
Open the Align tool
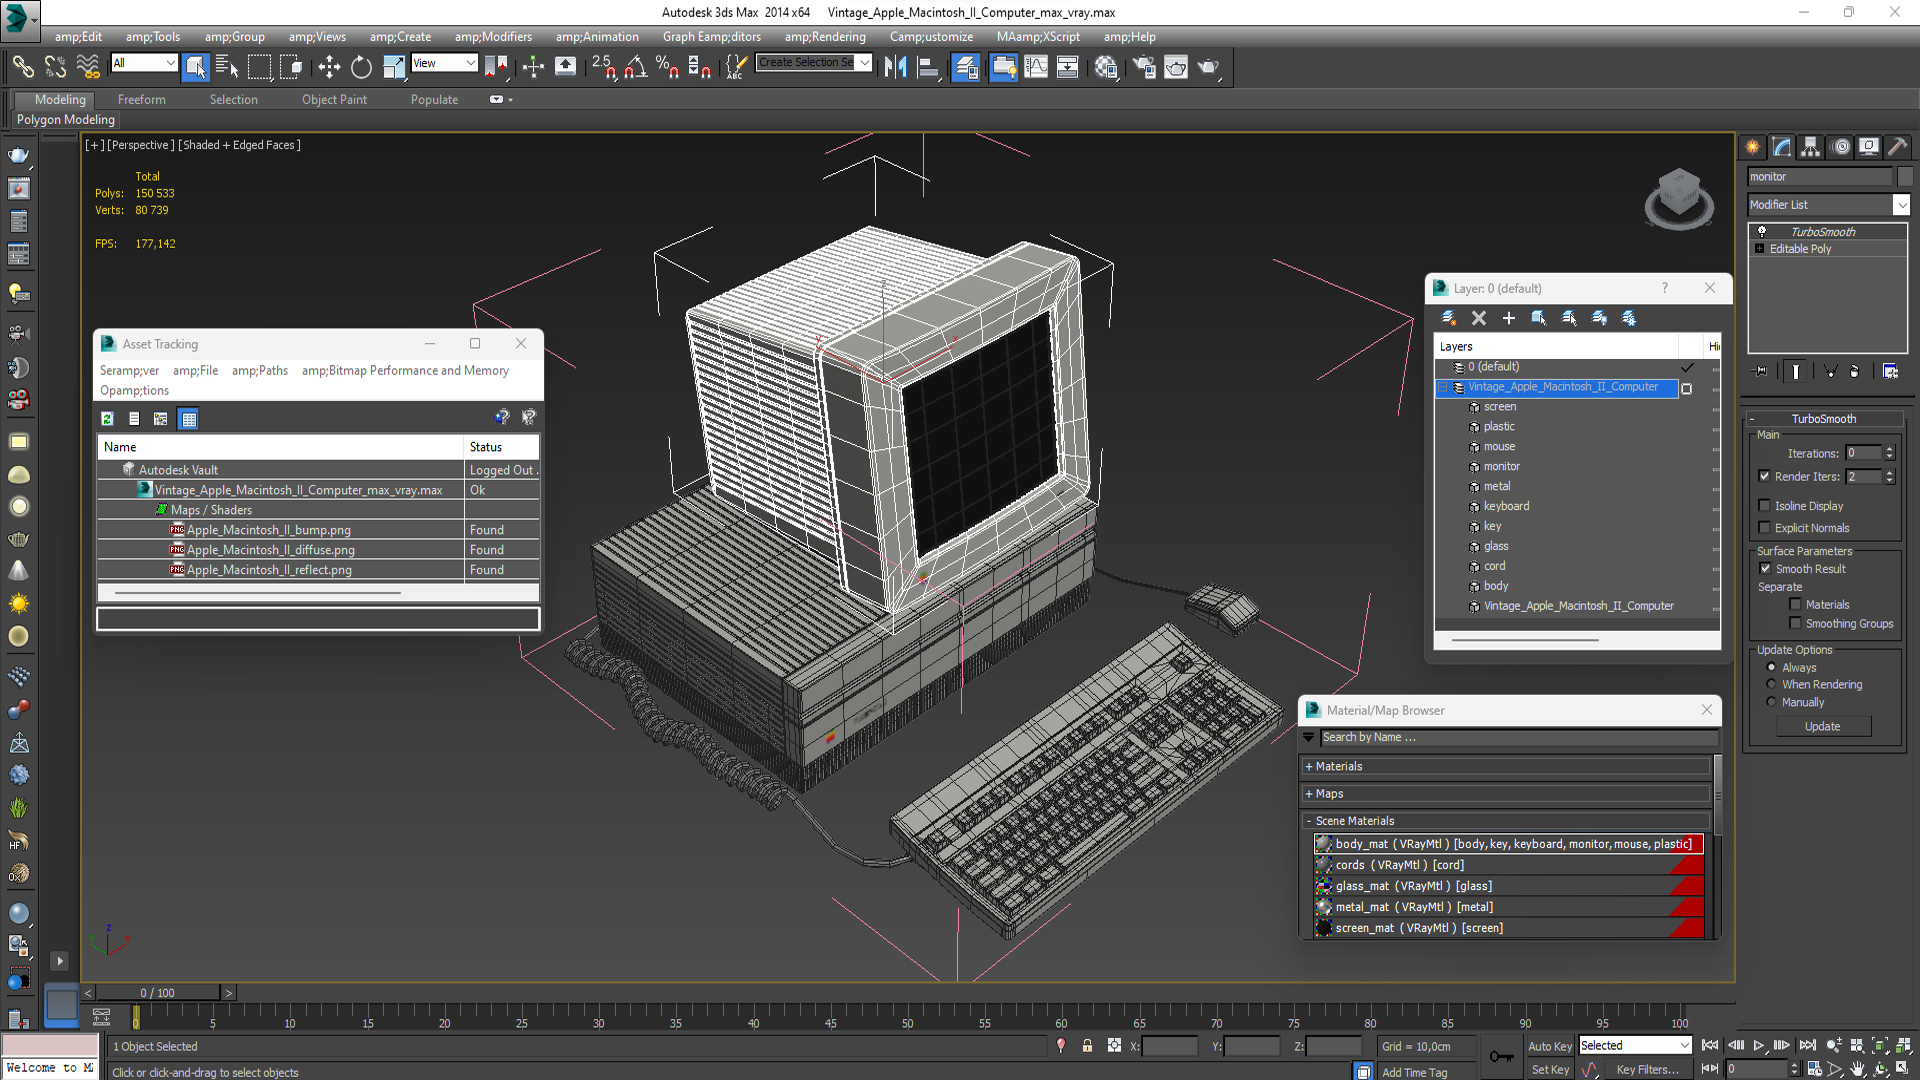[x=929, y=67]
